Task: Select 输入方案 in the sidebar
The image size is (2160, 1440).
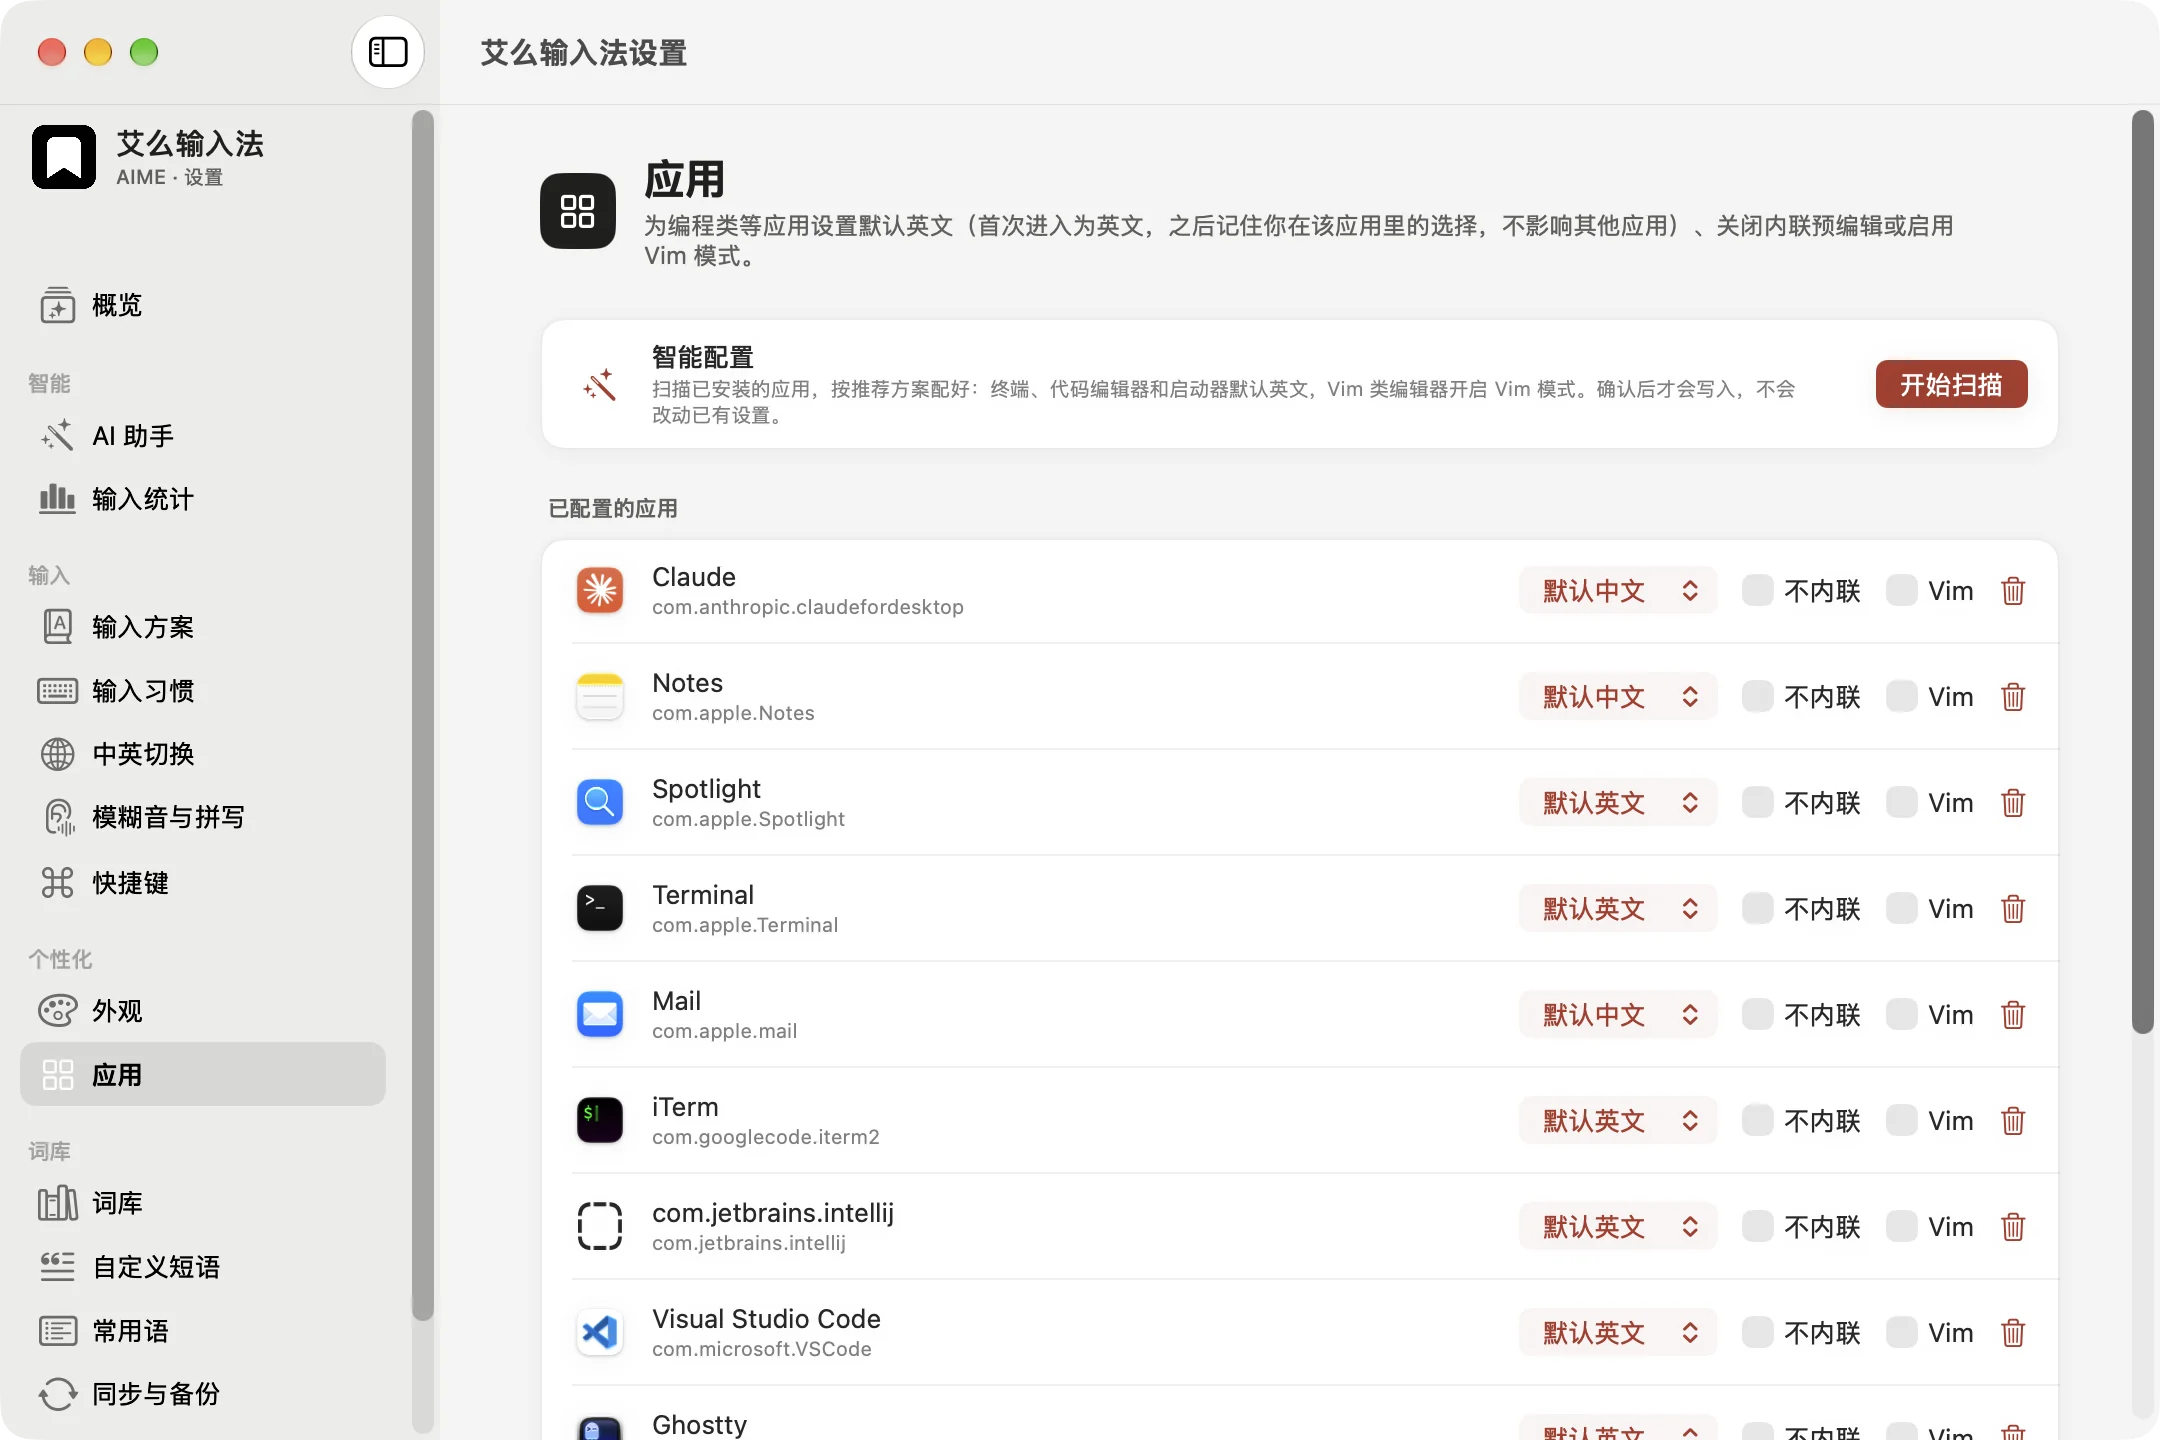Action: pos(203,627)
